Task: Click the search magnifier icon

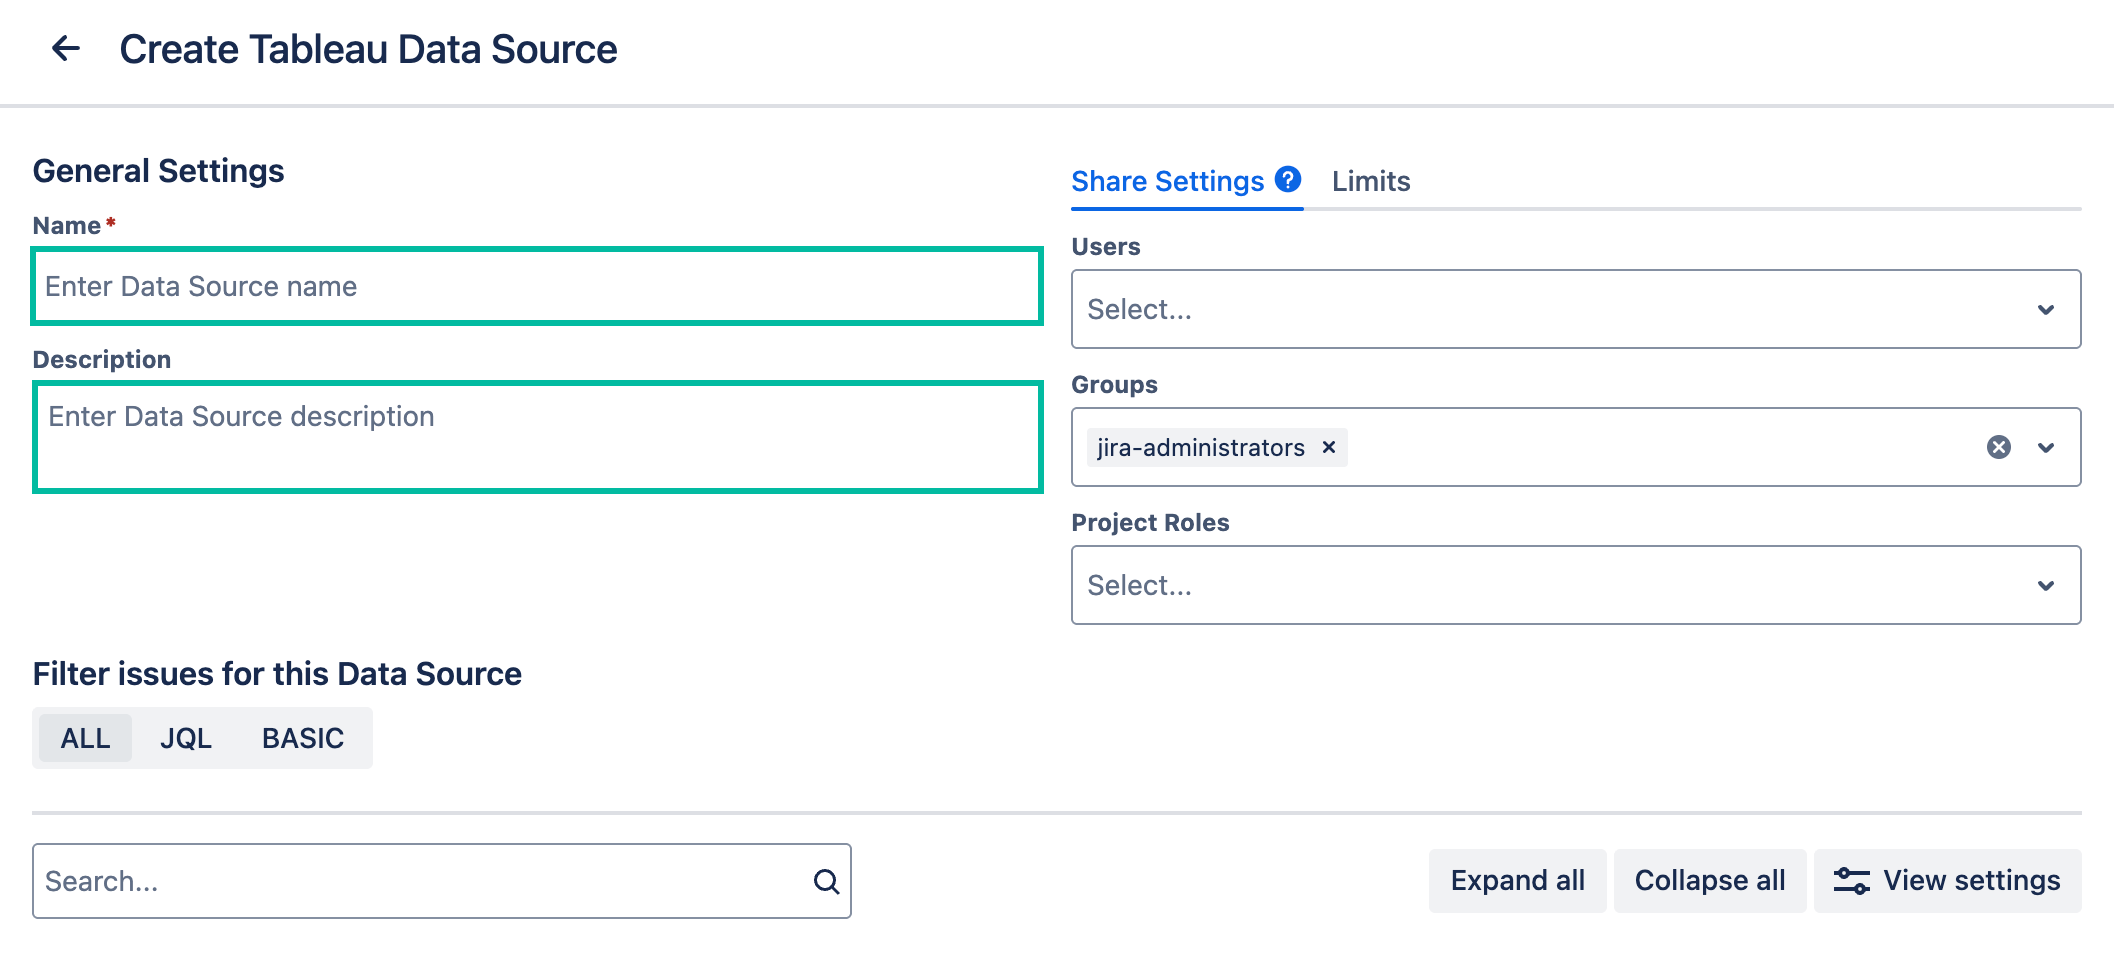Action: click(x=826, y=881)
